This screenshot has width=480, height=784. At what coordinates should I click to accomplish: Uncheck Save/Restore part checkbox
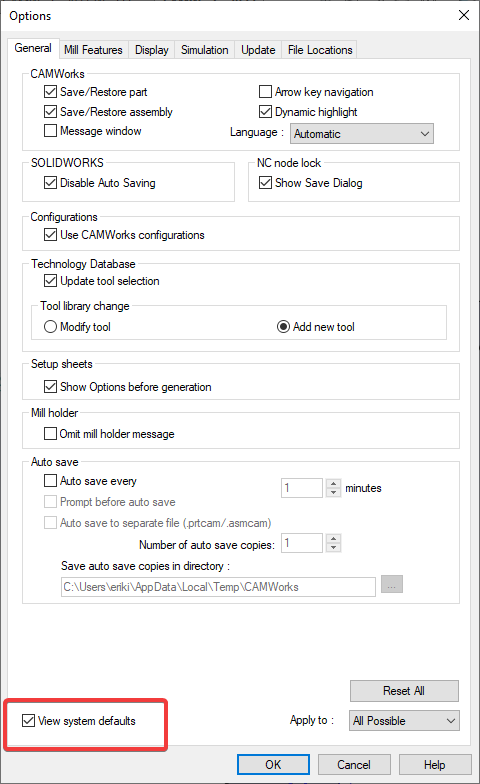(50, 92)
